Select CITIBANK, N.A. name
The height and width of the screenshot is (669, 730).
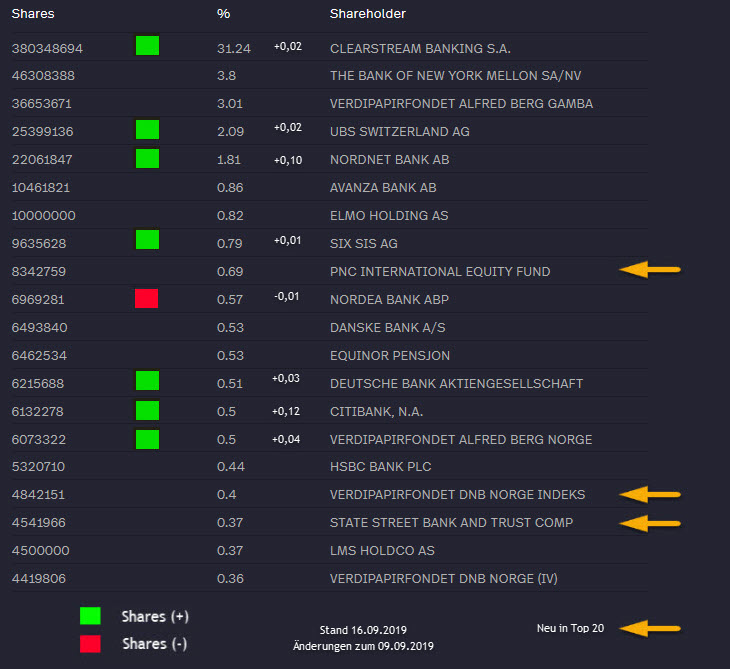click(376, 412)
